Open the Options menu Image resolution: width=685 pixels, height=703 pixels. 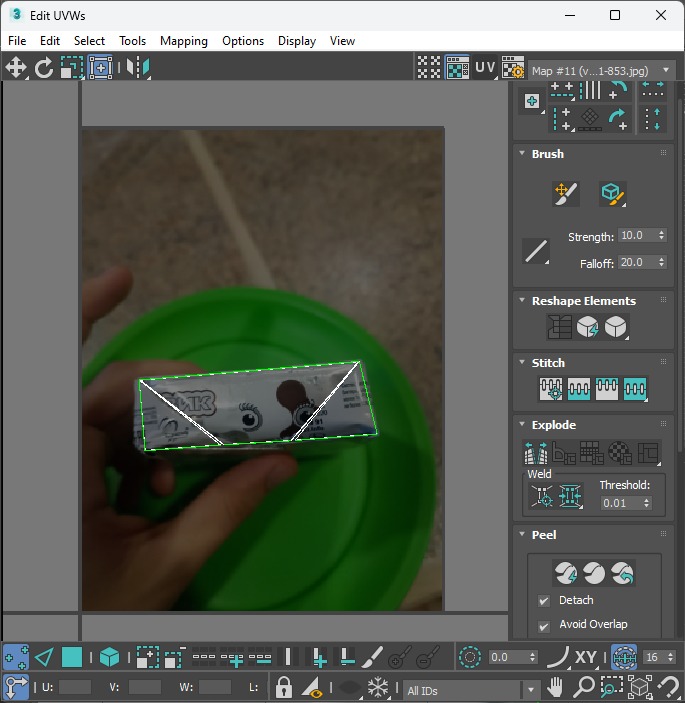(x=243, y=41)
